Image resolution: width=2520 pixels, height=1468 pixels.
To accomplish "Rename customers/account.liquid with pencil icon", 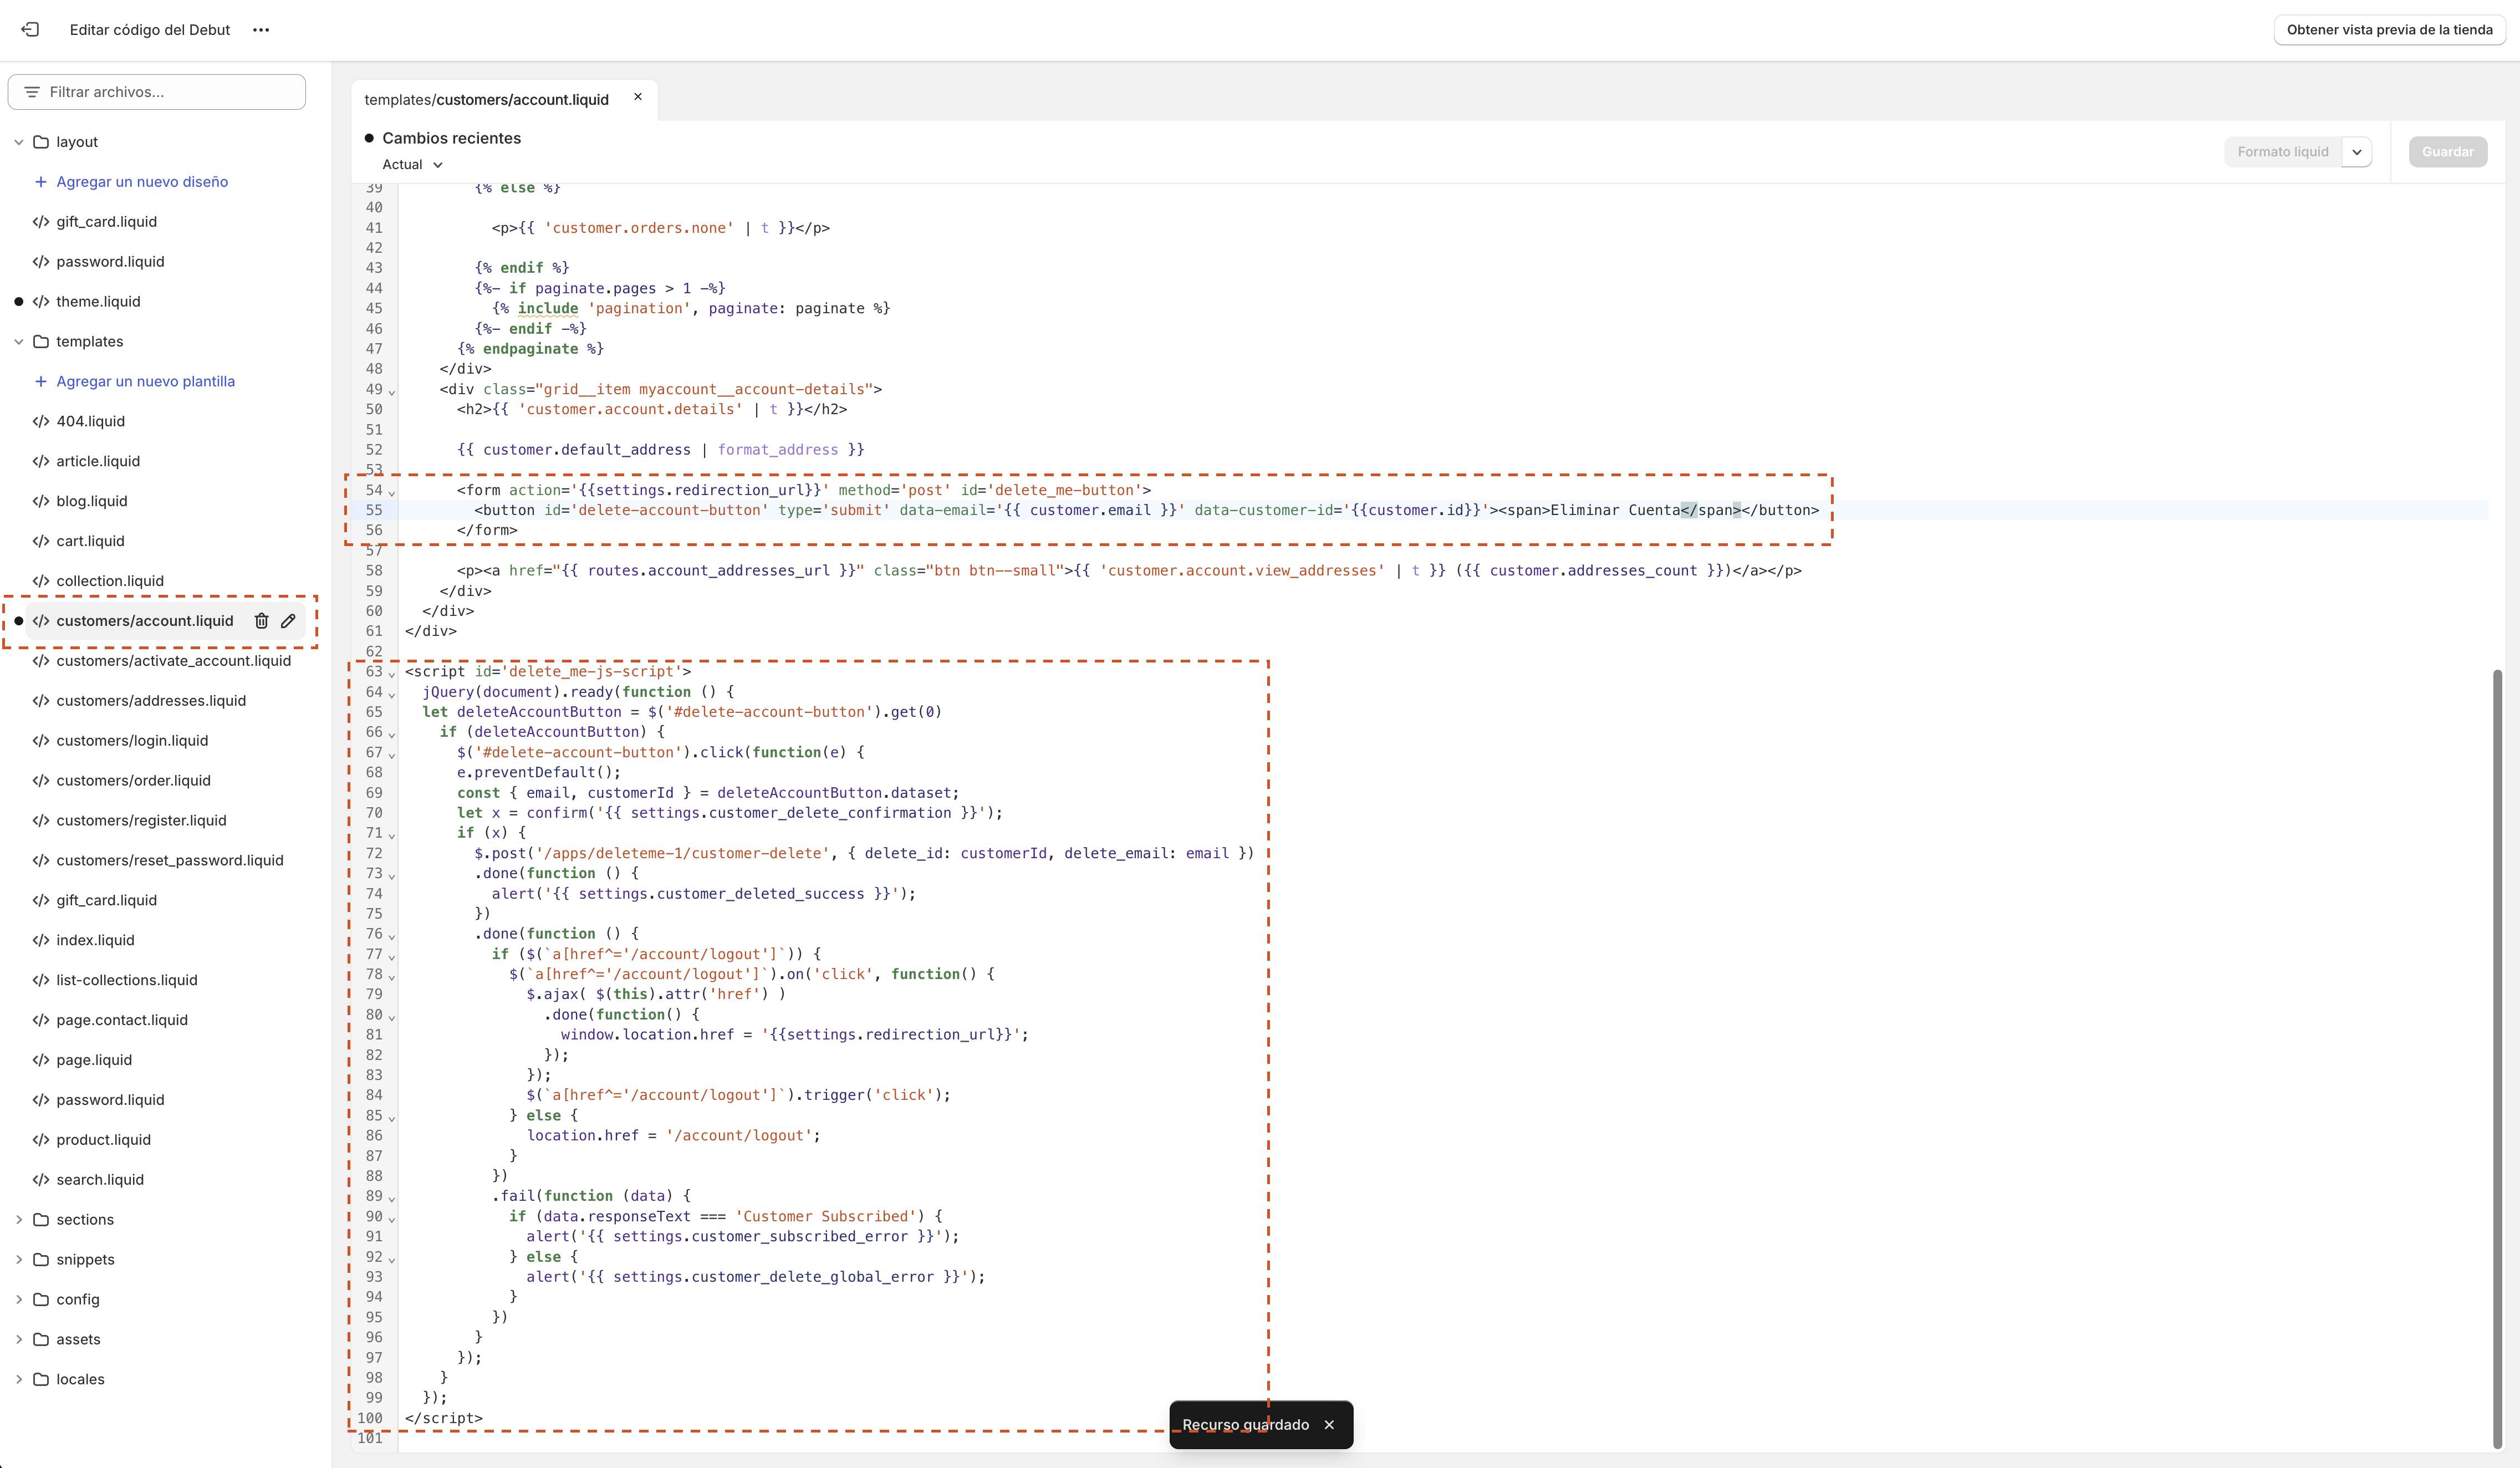I will [x=288, y=621].
